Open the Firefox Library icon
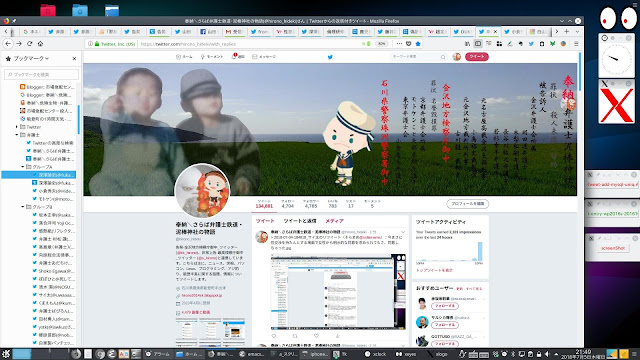This screenshot has height=360, width=640. pyautogui.click(x=467, y=44)
